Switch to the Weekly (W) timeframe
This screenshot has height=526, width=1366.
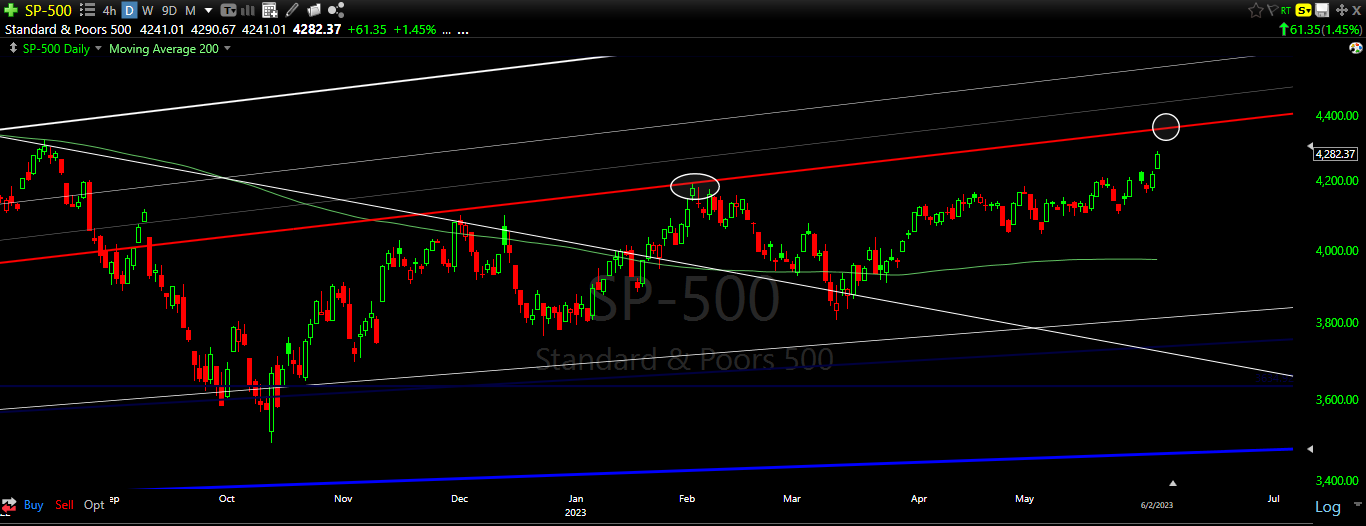pyautogui.click(x=148, y=9)
